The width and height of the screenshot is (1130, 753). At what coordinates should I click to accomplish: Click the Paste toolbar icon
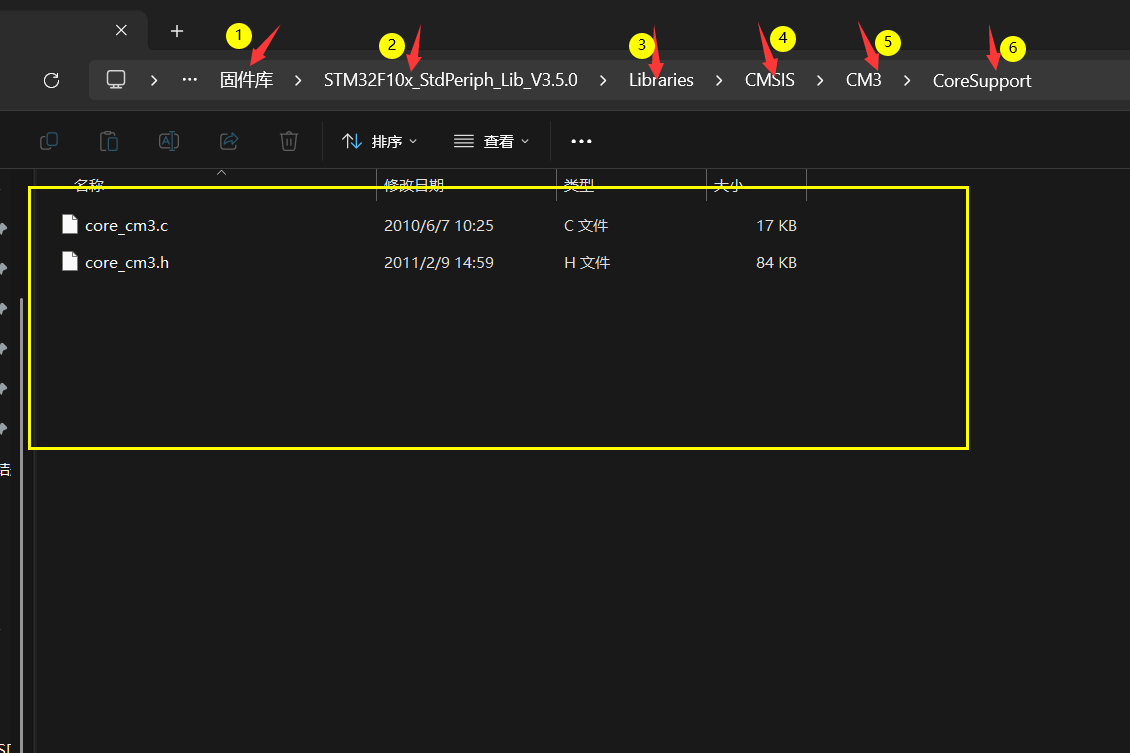(x=109, y=141)
